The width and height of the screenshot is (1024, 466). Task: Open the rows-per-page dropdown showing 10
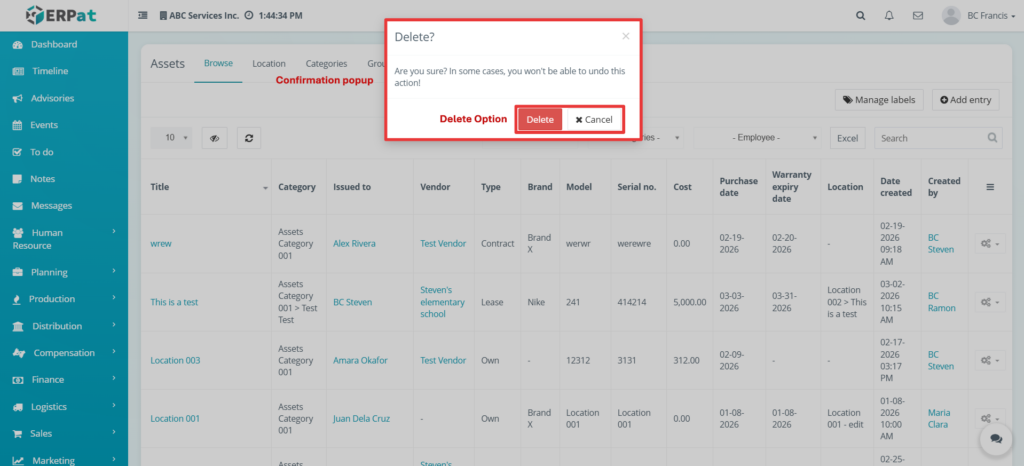click(176, 138)
